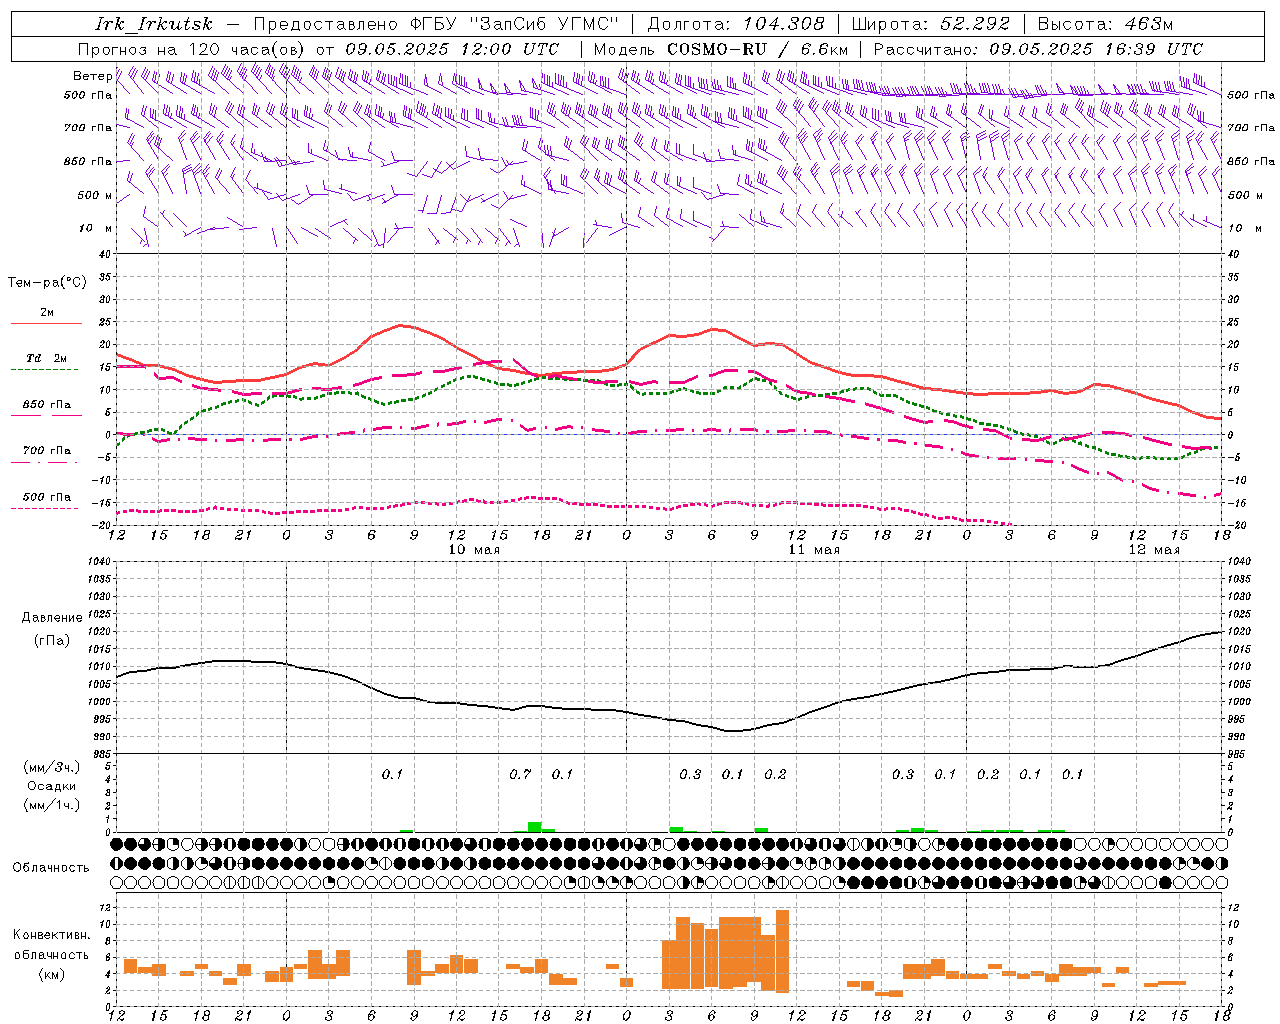Click the Td 2м legend entry
This screenshot has width=1280, height=1024.
(46, 358)
